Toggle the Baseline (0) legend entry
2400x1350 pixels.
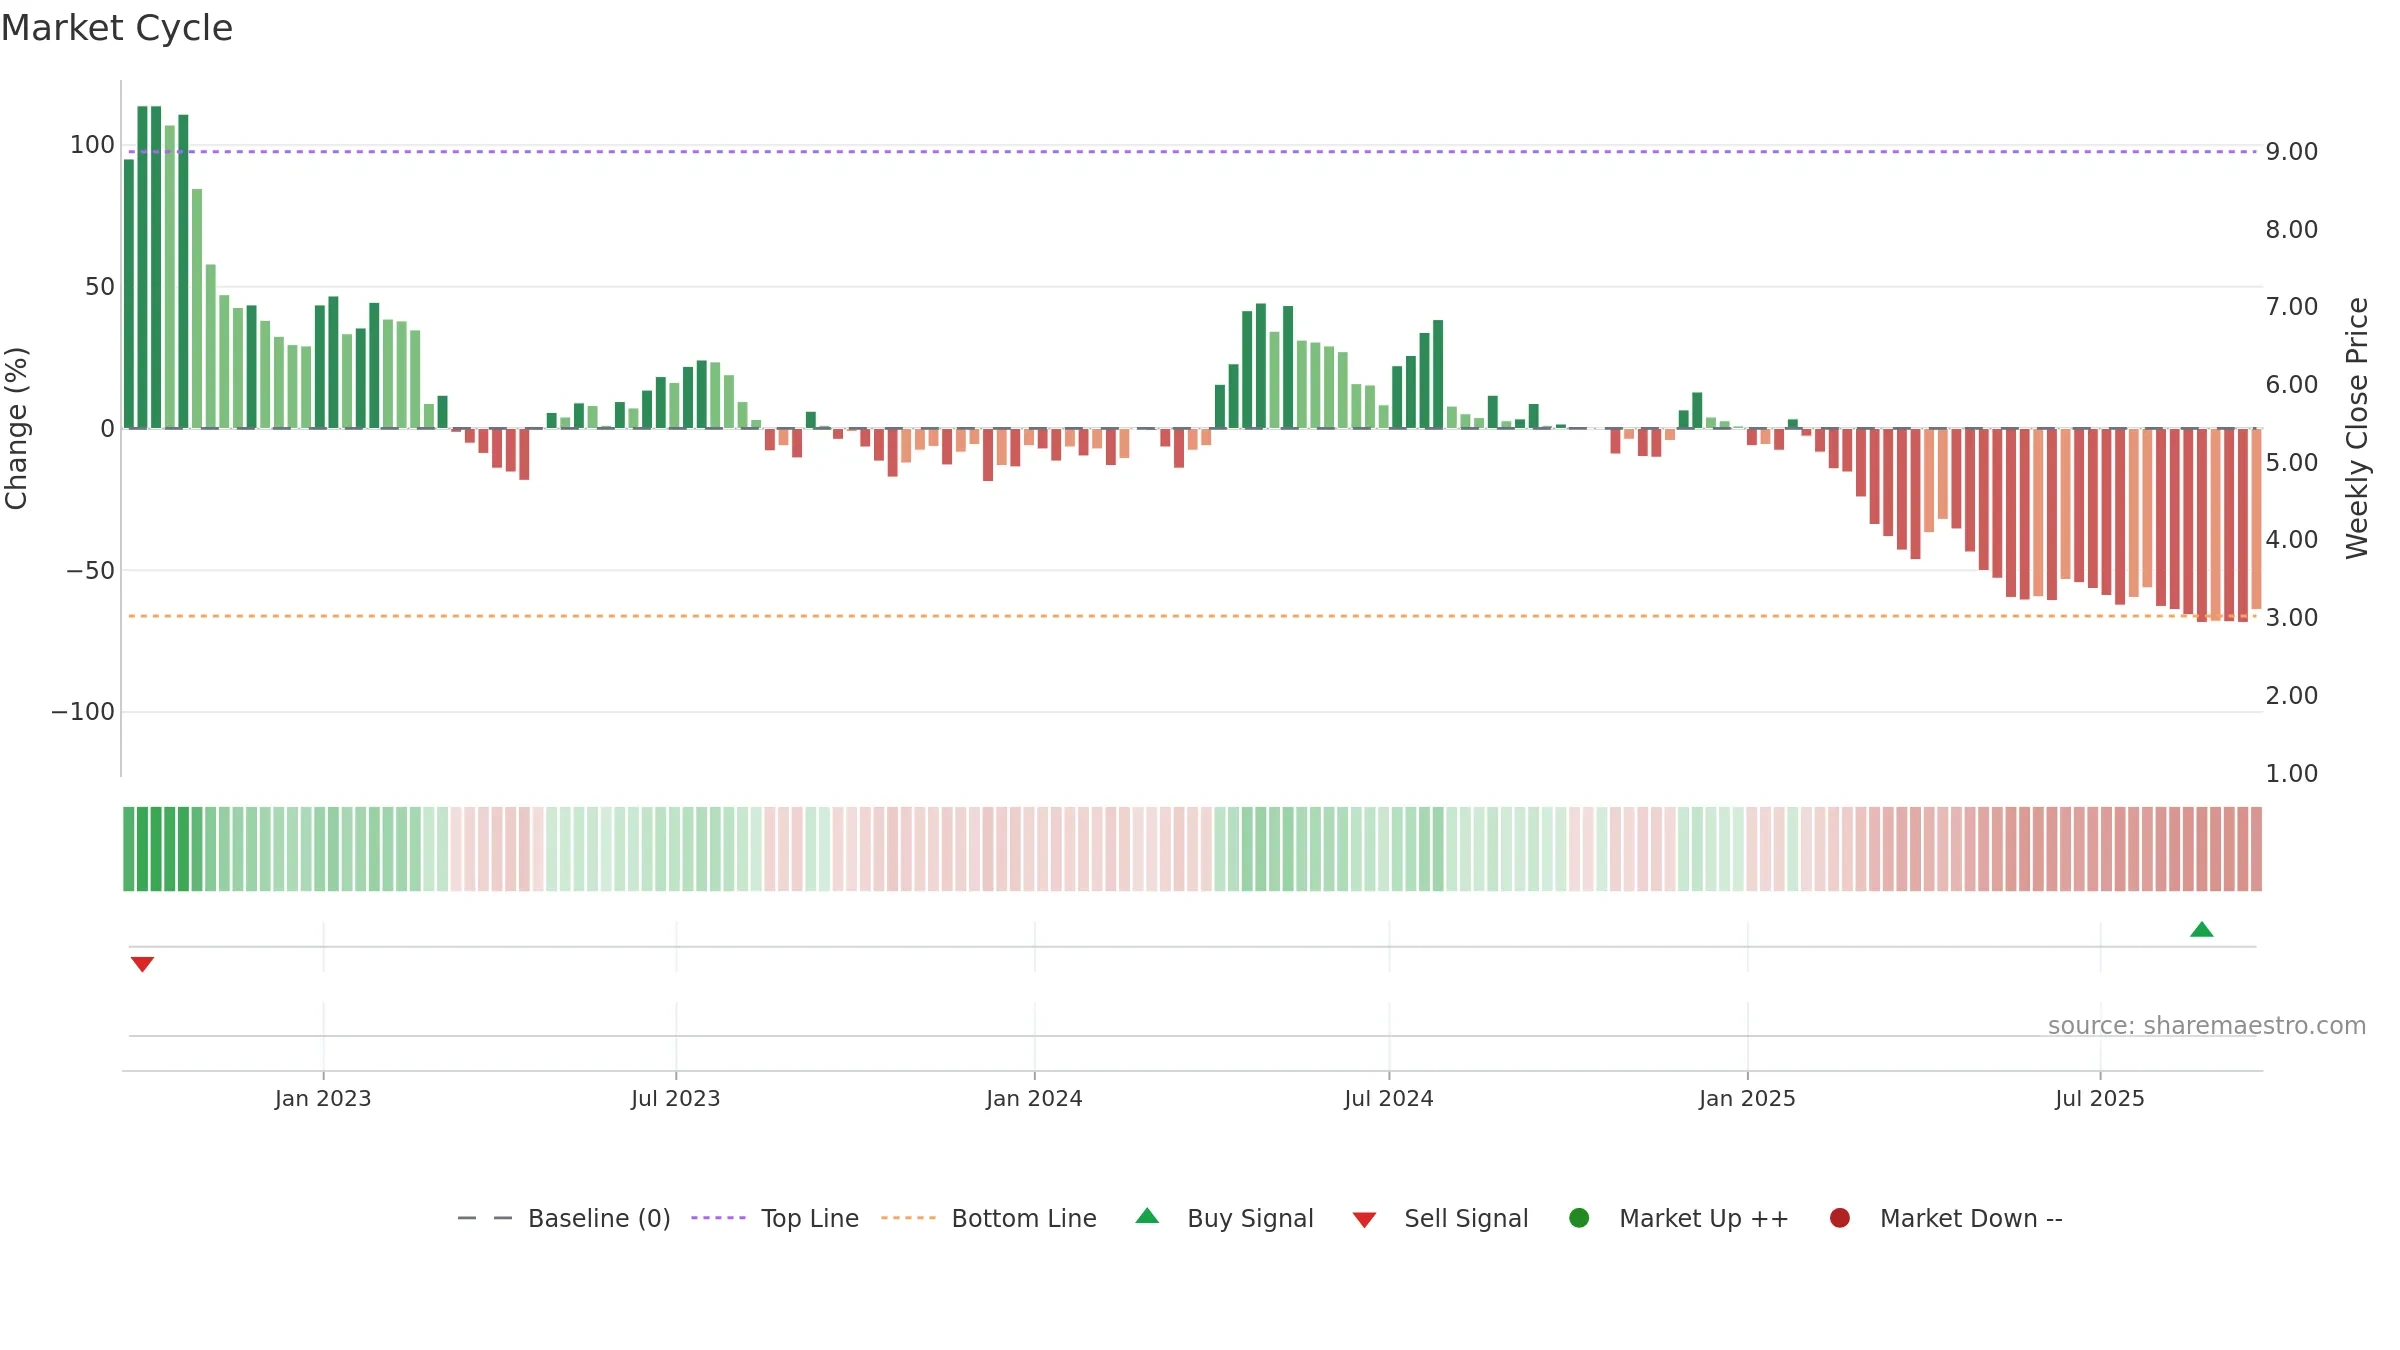[x=564, y=1218]
